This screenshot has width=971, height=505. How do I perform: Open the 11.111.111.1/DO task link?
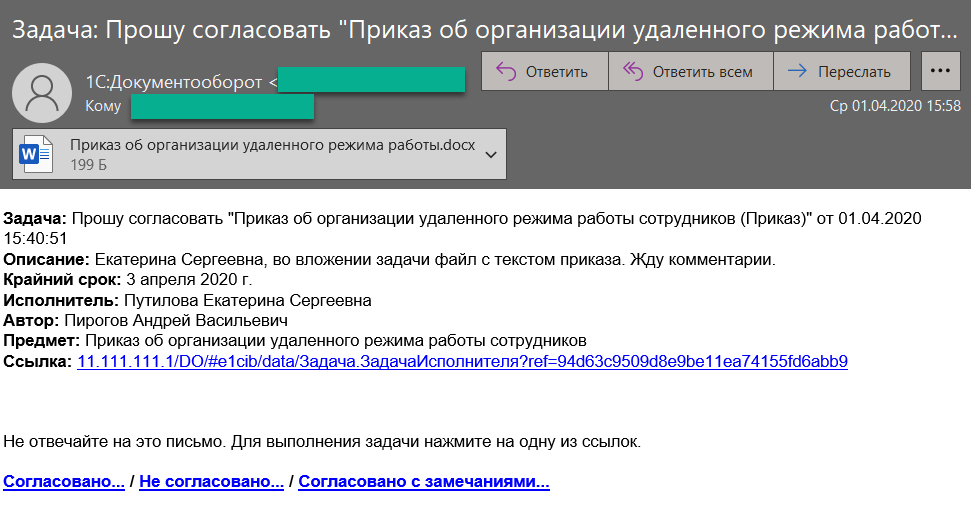click(462, 361)
